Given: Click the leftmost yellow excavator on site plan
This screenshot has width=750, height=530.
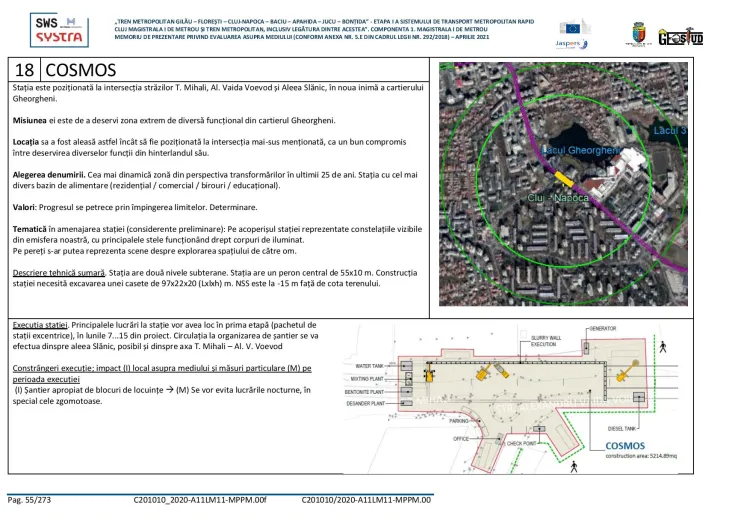Looking at the screenshot, I should coord(429,374).
